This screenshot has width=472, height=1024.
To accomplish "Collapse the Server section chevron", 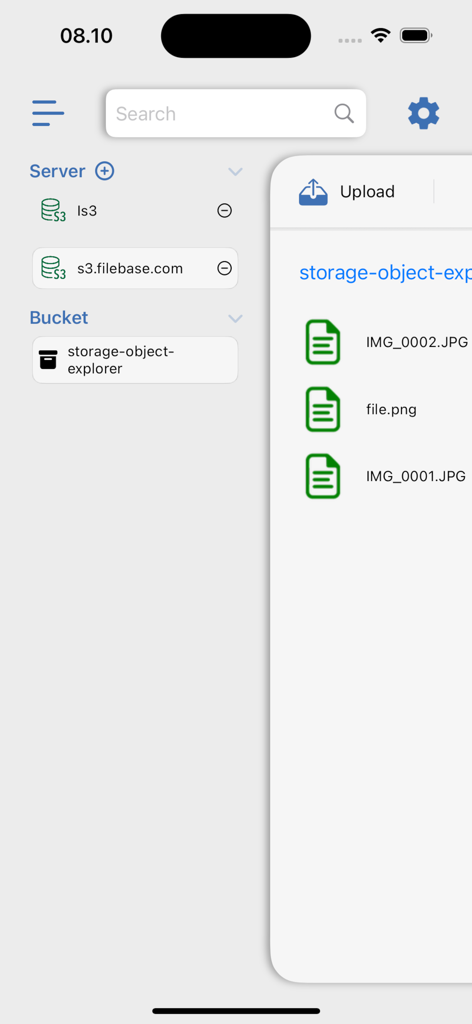I will [235, 172].
